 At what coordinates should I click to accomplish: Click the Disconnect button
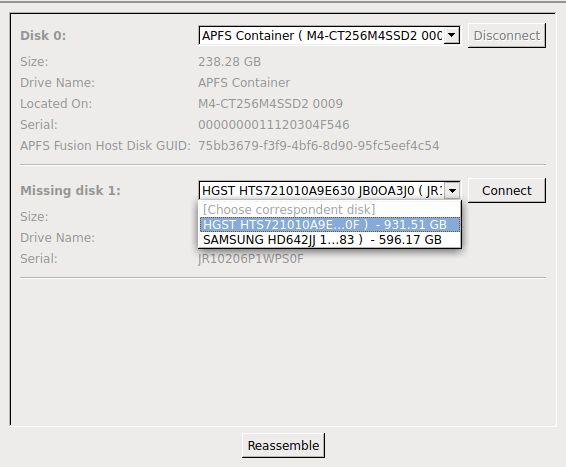click(507, 35)
